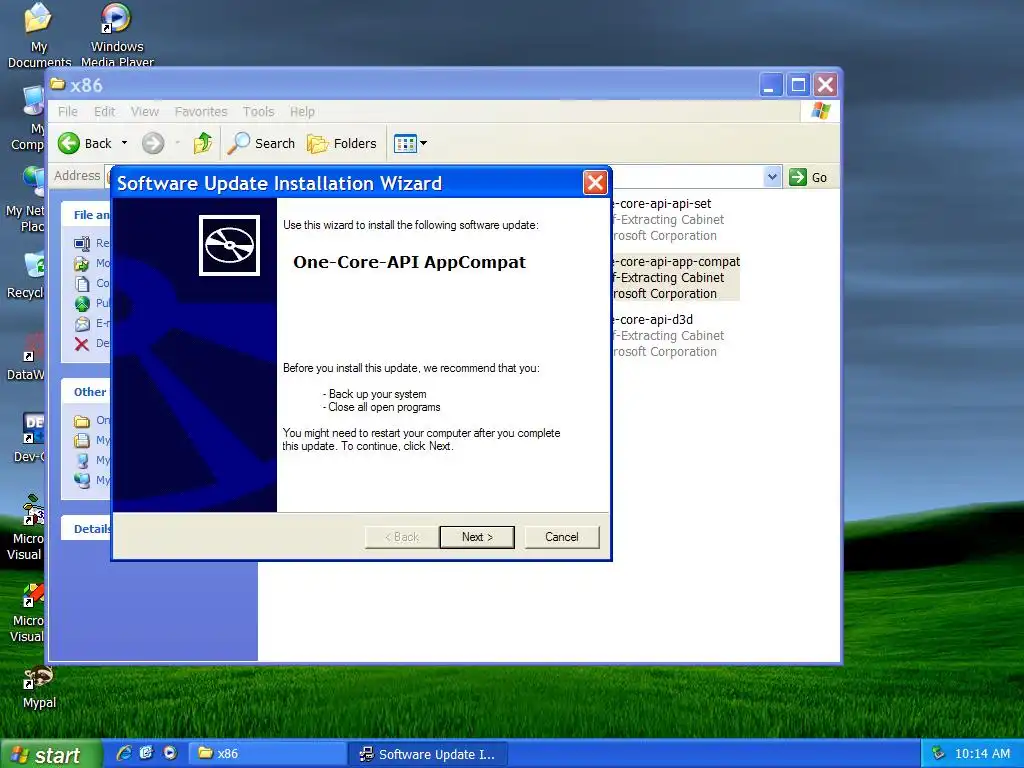Image resolution: width=1024 pixels, height=768 pixels.
Task: Click the My Computer icon in Other Places
Action: pos(82,460)
